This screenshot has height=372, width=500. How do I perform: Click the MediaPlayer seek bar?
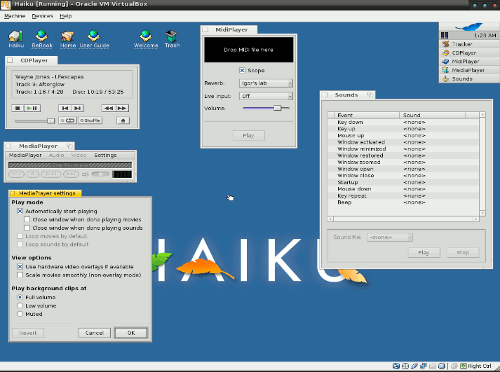tap(70, 165)
